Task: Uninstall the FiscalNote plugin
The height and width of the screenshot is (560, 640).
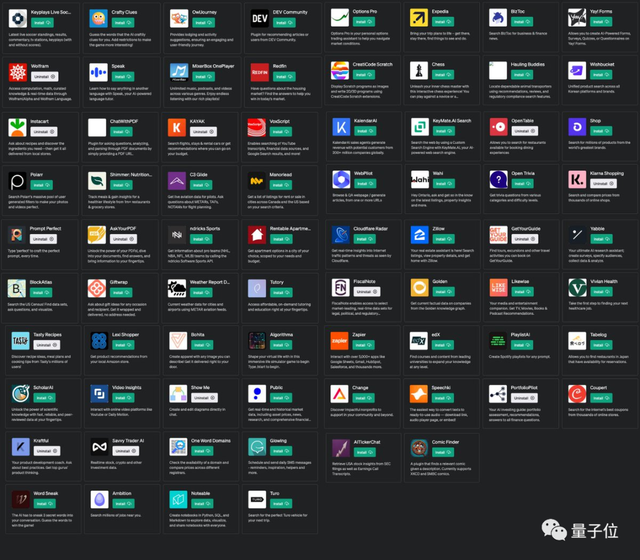Action: (367, 292)
